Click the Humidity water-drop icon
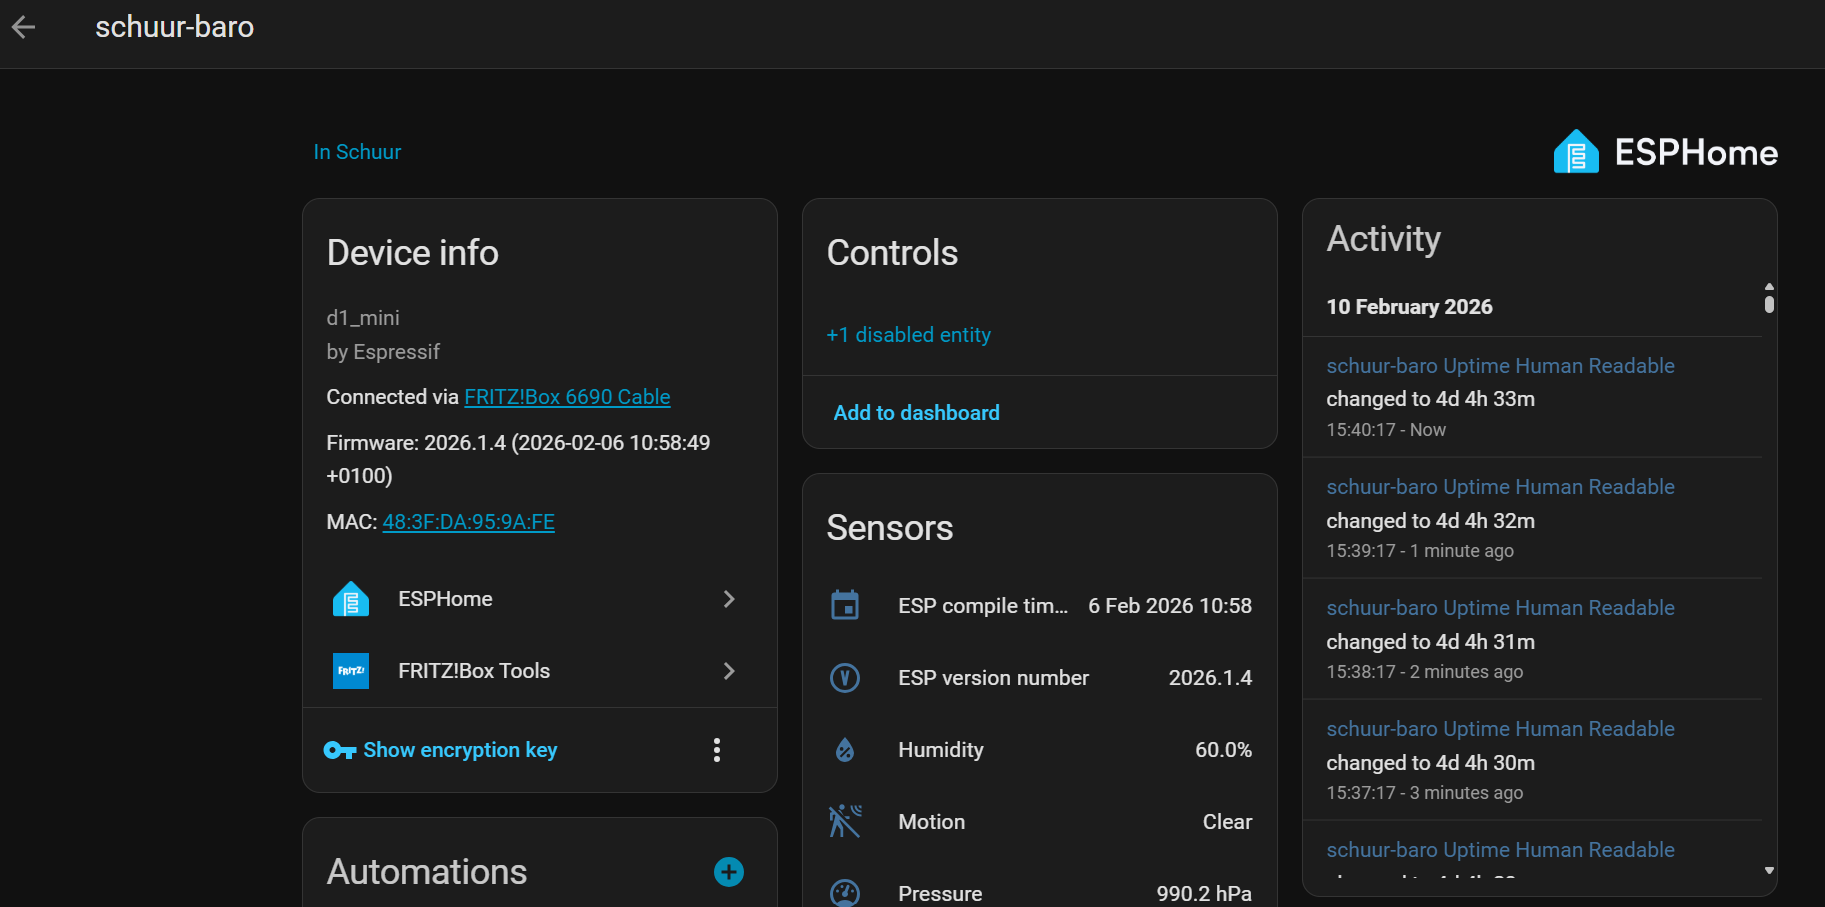 point(845,750)
